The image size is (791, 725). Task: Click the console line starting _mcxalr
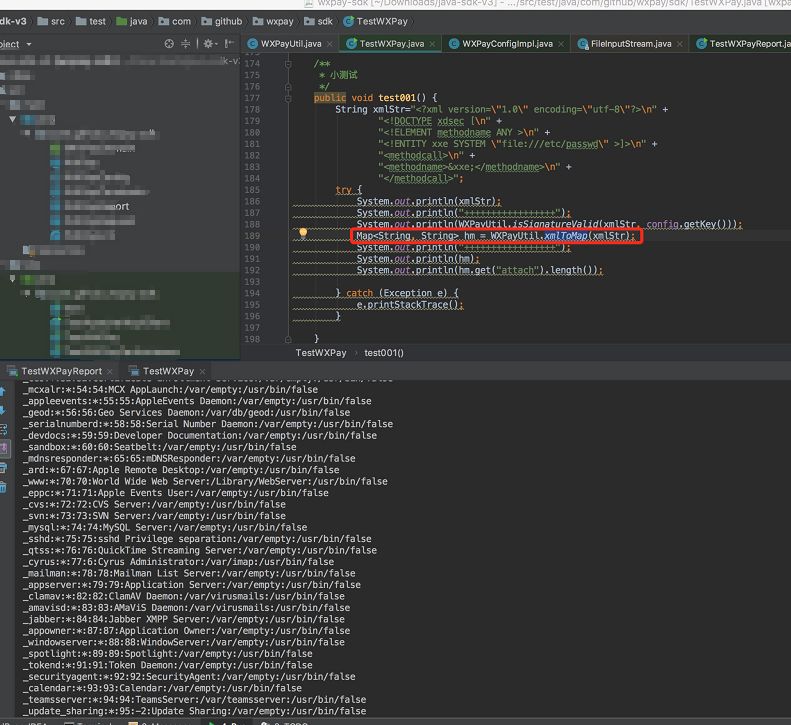click(171, 390)
